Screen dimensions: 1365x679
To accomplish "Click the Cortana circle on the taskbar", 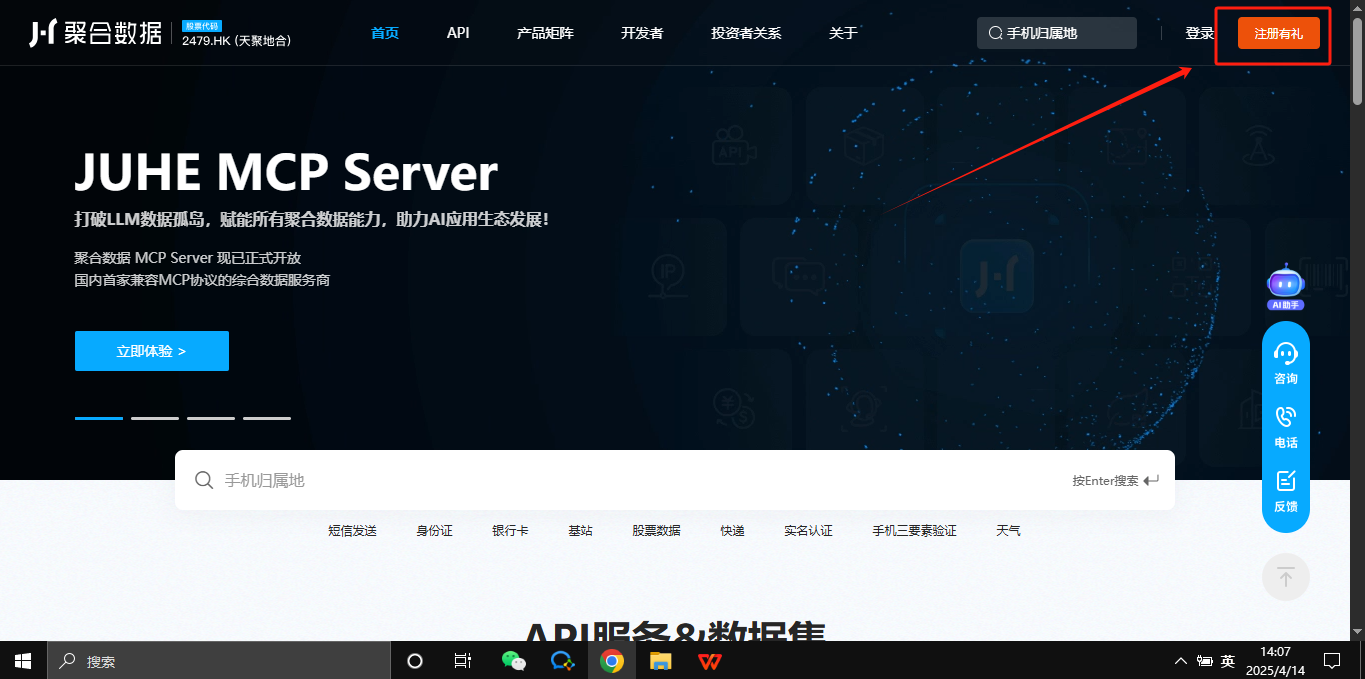I will click(415, 661).
